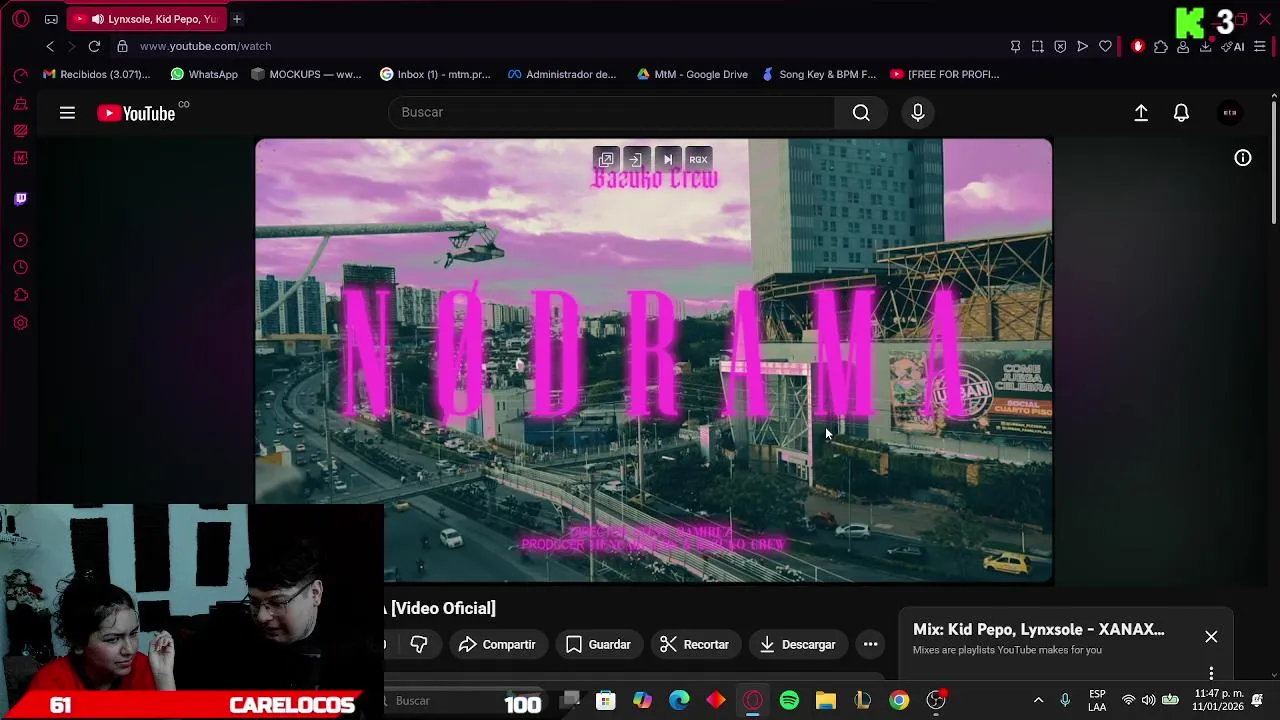This screenshot has height=720, width=1280.
Task: Open the Opera AI assistant
Action: pos(1232,46)
